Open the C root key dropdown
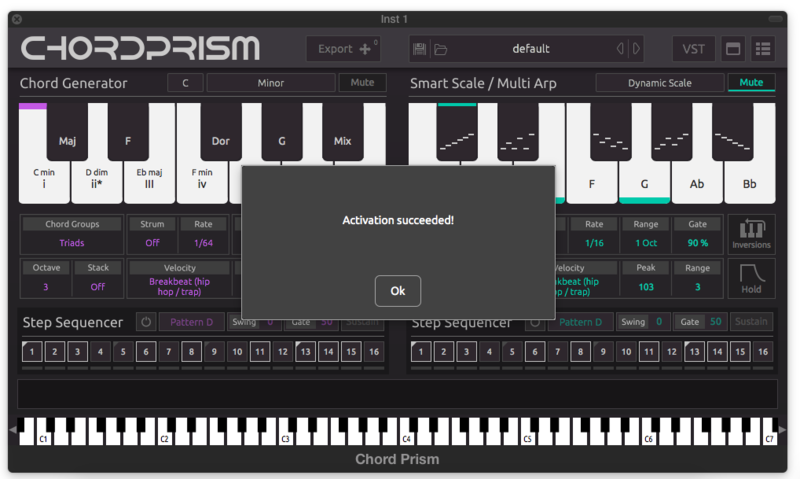Image resolution: width=800 pixels, height=479 pixels. (x=185, y=83)
